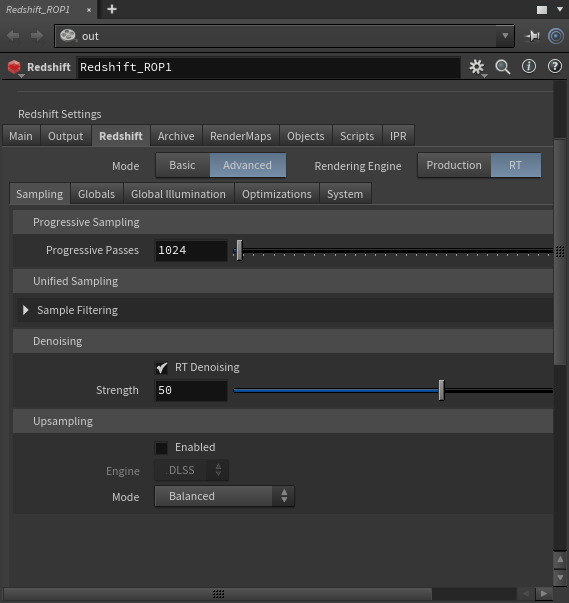Select the Sampling sub-tab
This screenshot has height=603, width=569.
(40, 194)
